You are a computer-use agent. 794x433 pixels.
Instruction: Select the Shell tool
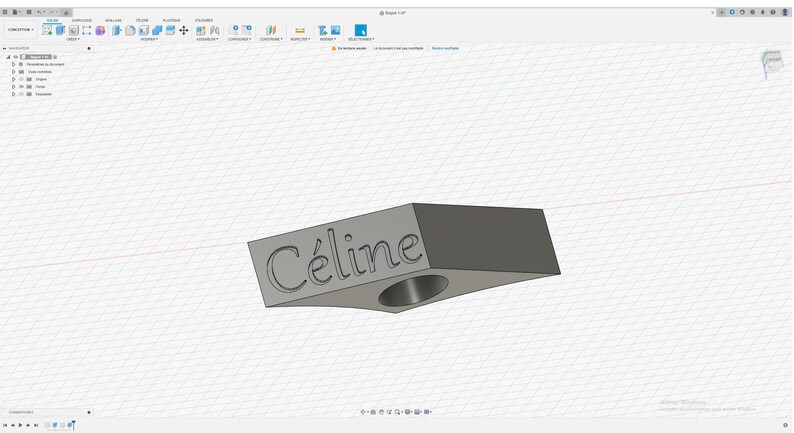click(x=144, y=30)
